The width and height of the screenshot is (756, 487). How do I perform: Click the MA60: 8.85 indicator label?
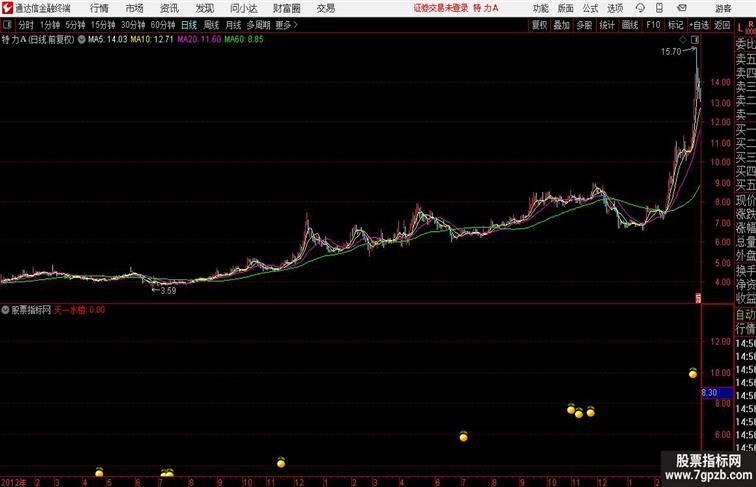pos(244,40)
